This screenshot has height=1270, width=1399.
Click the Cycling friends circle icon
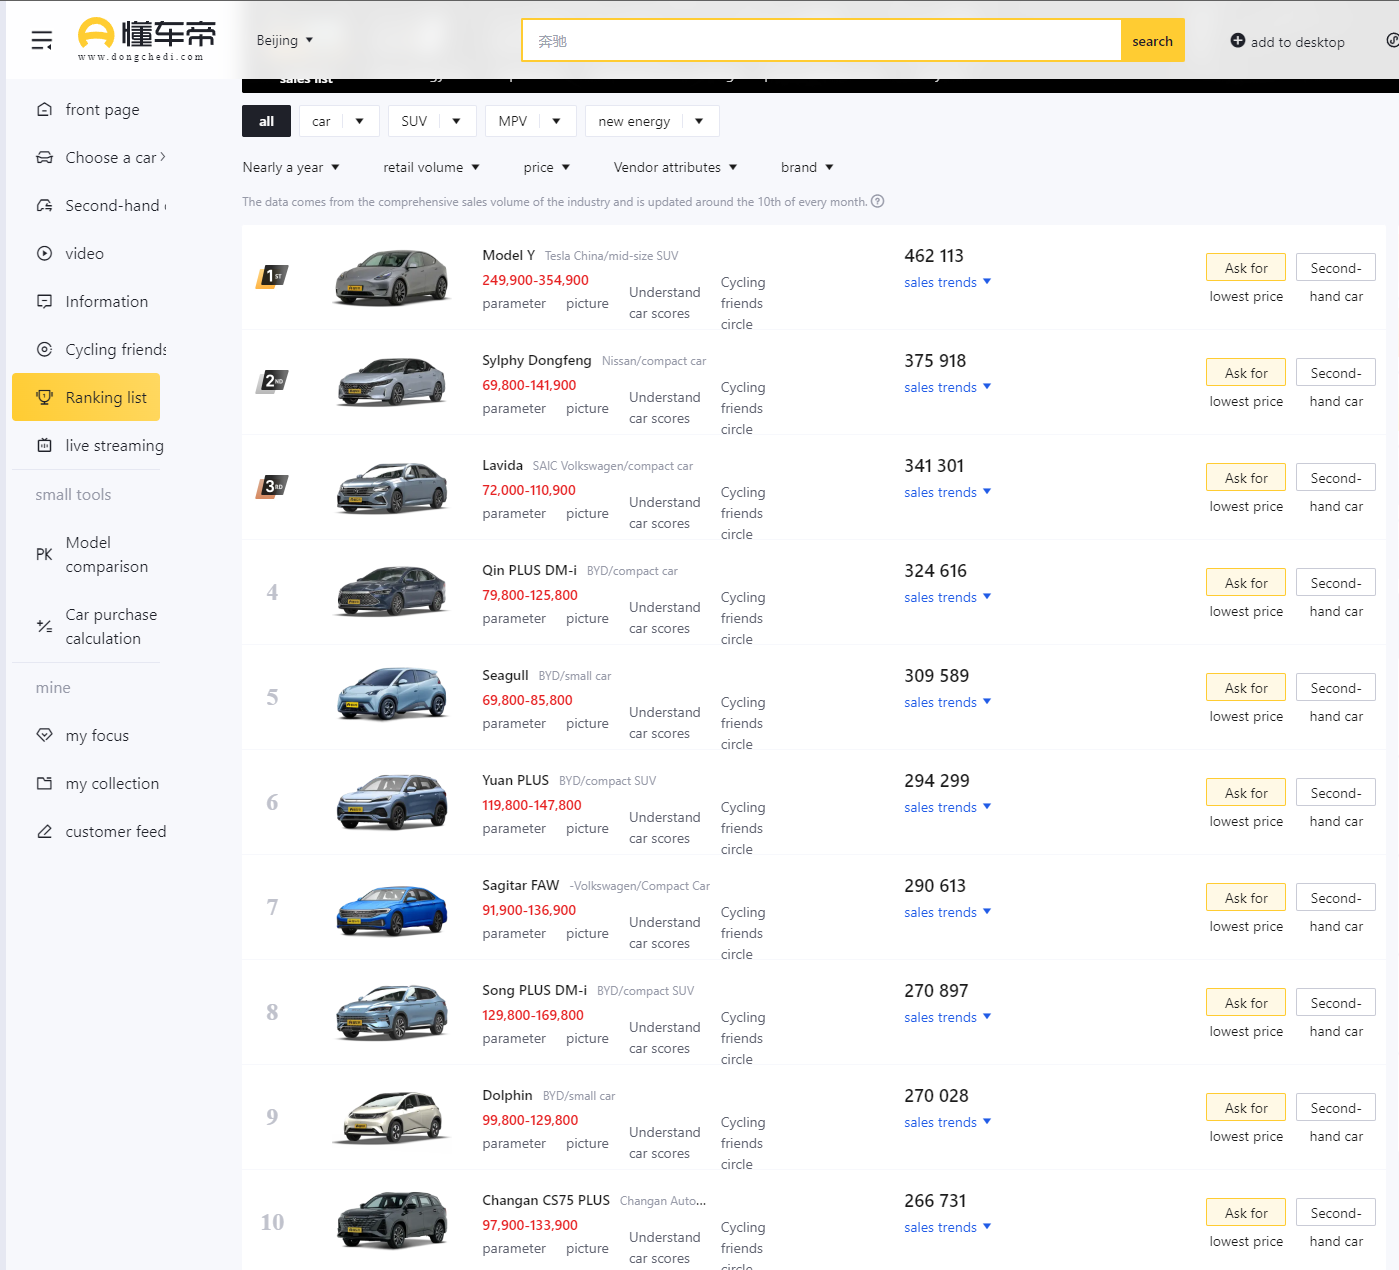tap(44, 349)
